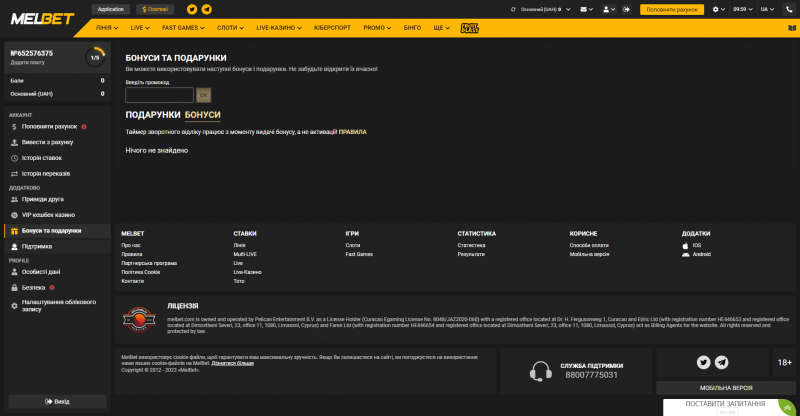The height and width of the screenshot is (416, 800).
Task: Click footer Telegram round icon
Action: coord(721,362)
